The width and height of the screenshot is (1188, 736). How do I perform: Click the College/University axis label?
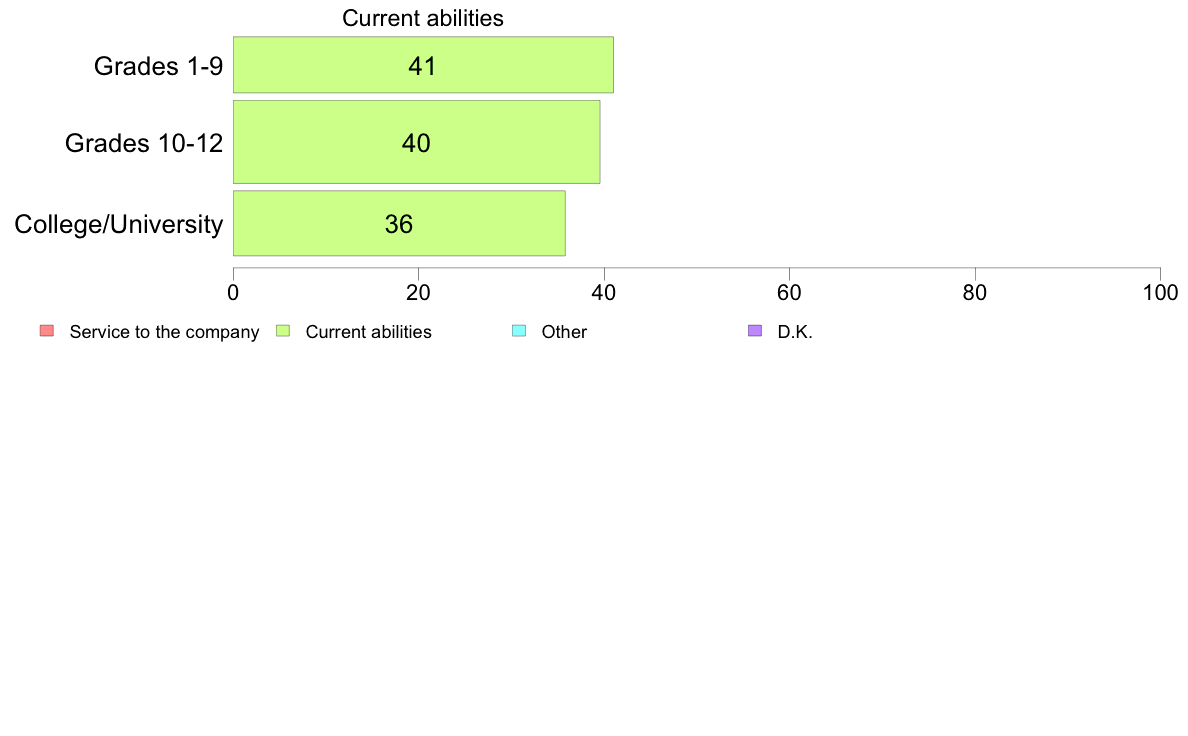pos(119,224)
